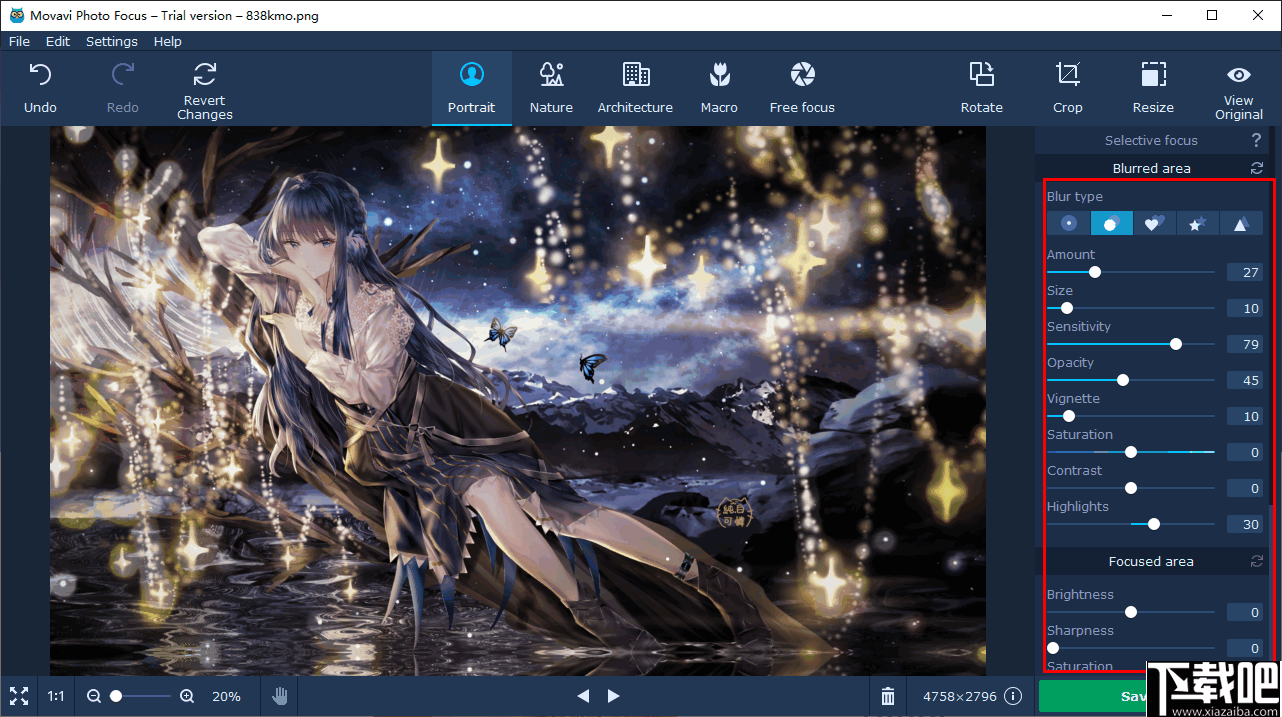Screen dimensions: 1282x717
Task: Open the Resize tool
Action: tap(1153, 88)
